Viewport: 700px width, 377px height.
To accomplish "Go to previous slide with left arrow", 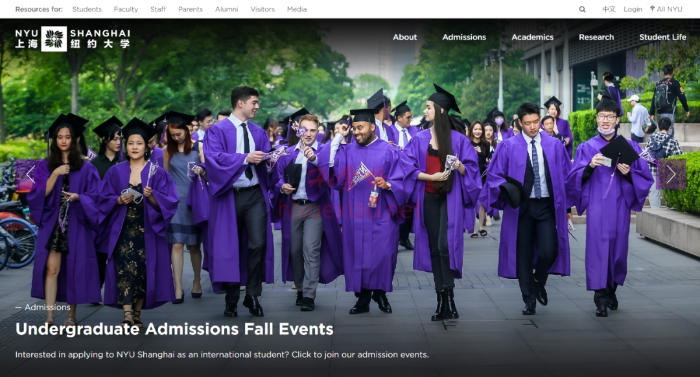I will pos(30,175).
